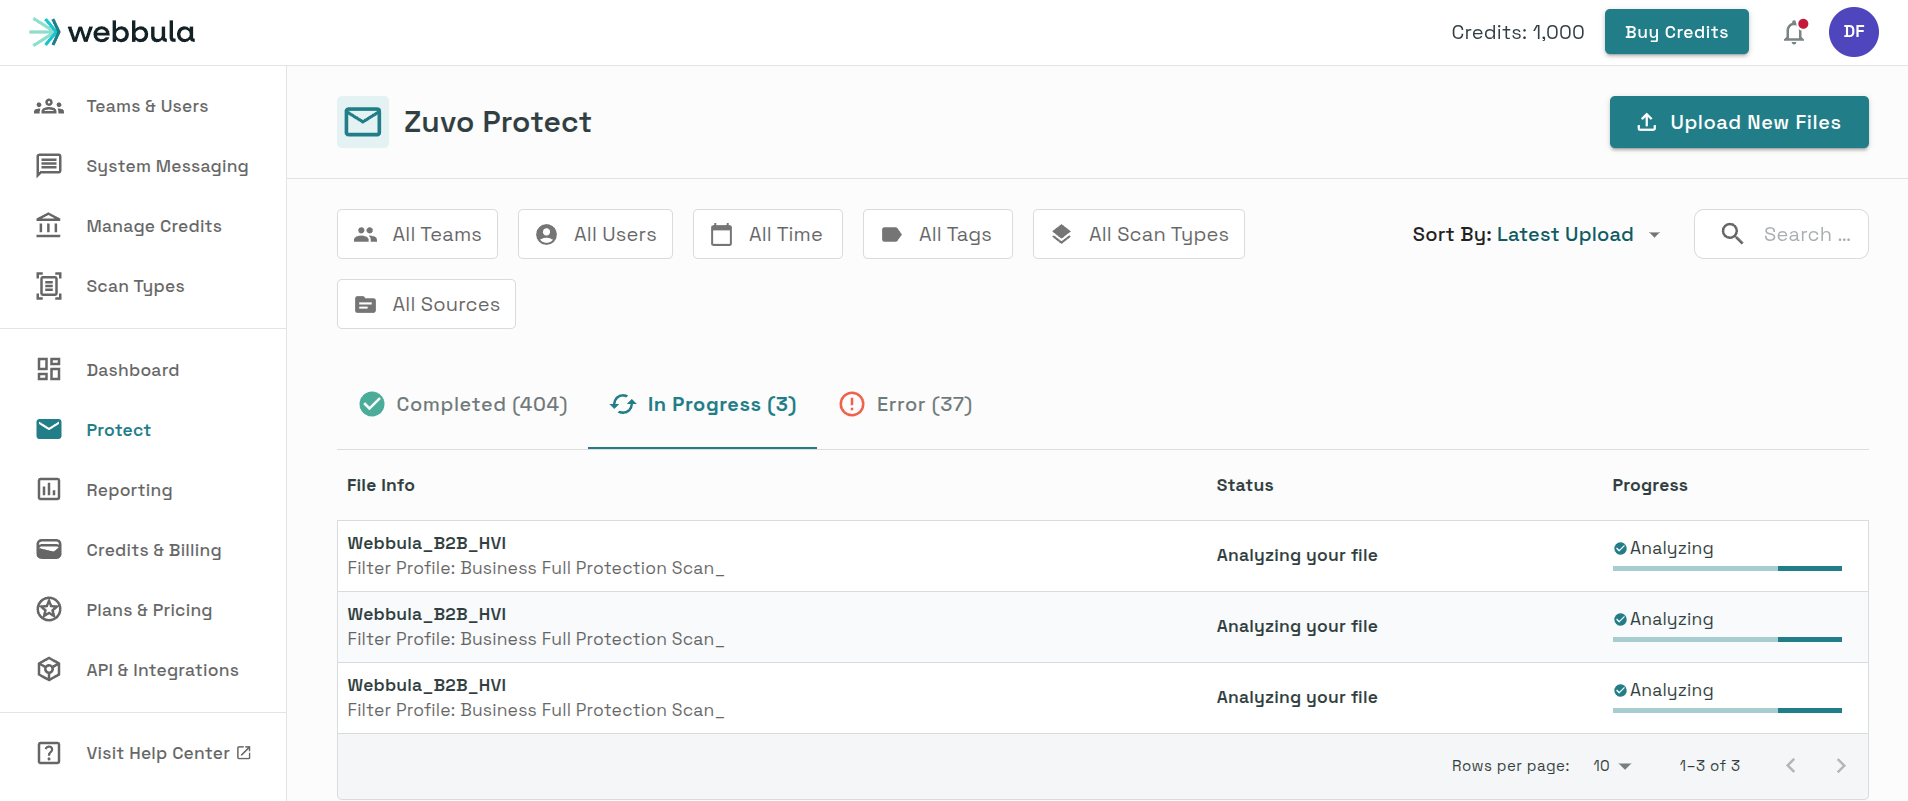Screen dimensions: 1908x801
Task: Click the Credits & Billing card icon
Action: coord(49,550)
